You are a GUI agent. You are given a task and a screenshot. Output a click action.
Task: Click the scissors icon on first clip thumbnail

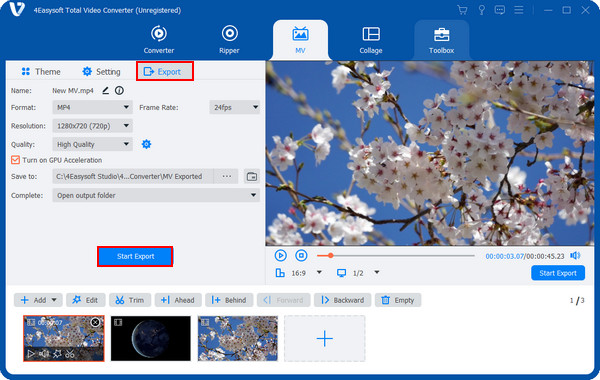(70, 354)
